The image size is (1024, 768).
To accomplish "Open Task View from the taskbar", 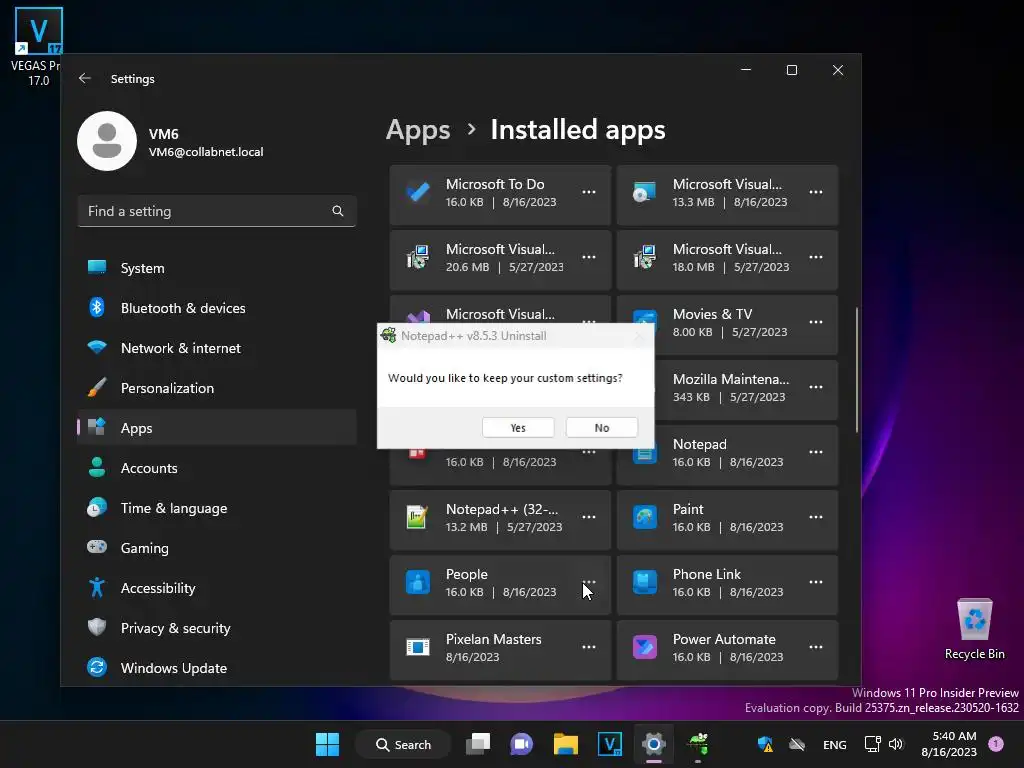I will point(478,744).
